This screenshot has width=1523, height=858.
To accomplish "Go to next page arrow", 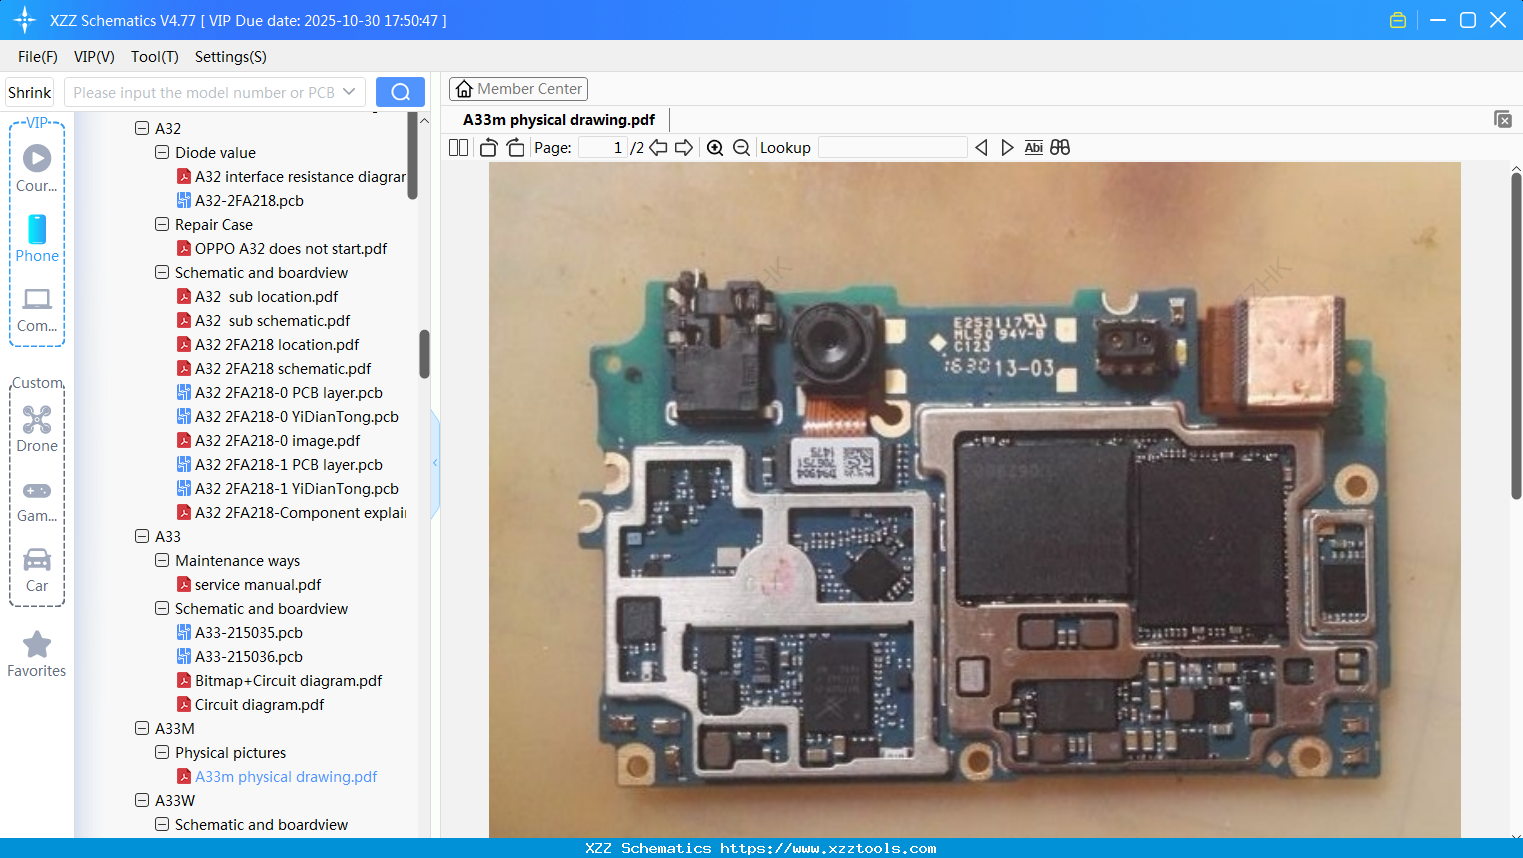I will click(x=684, y=148).
